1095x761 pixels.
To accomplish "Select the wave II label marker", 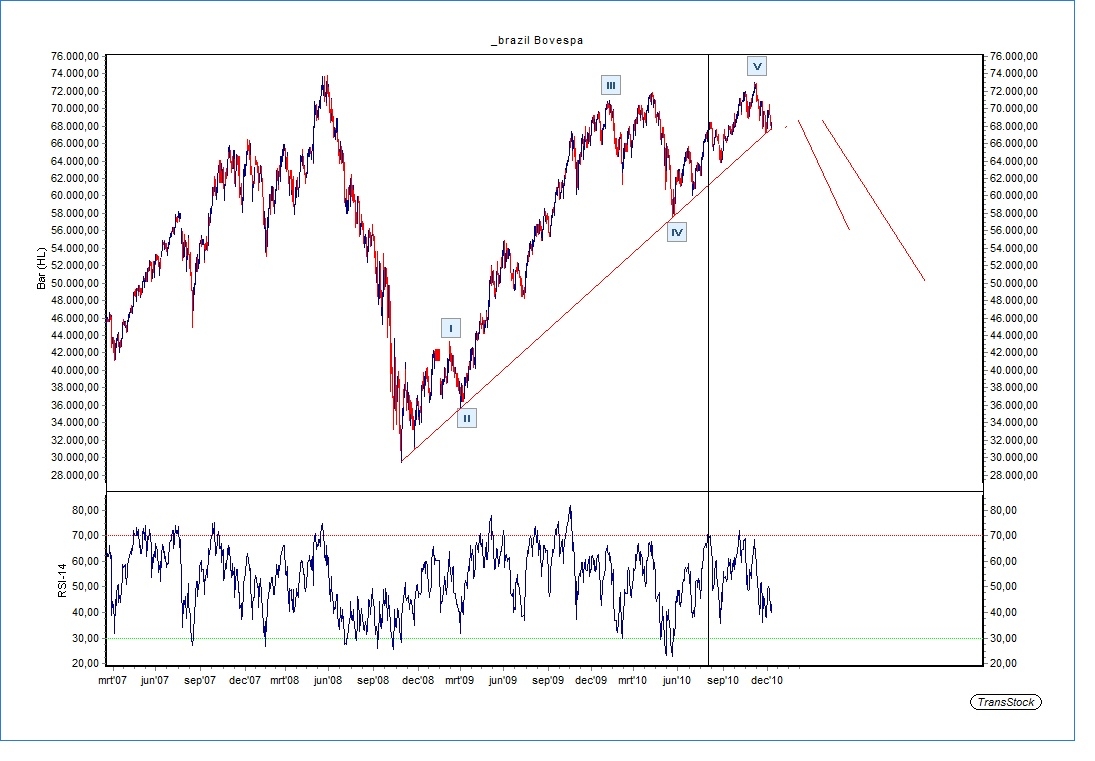I will (x=467, y=418).
